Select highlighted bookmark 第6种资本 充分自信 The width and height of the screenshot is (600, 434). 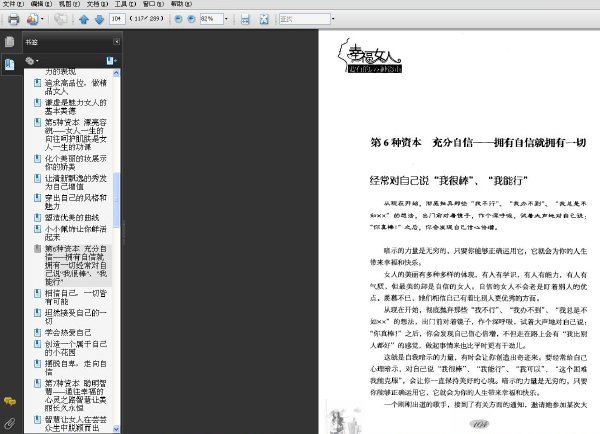coord(76,265)
